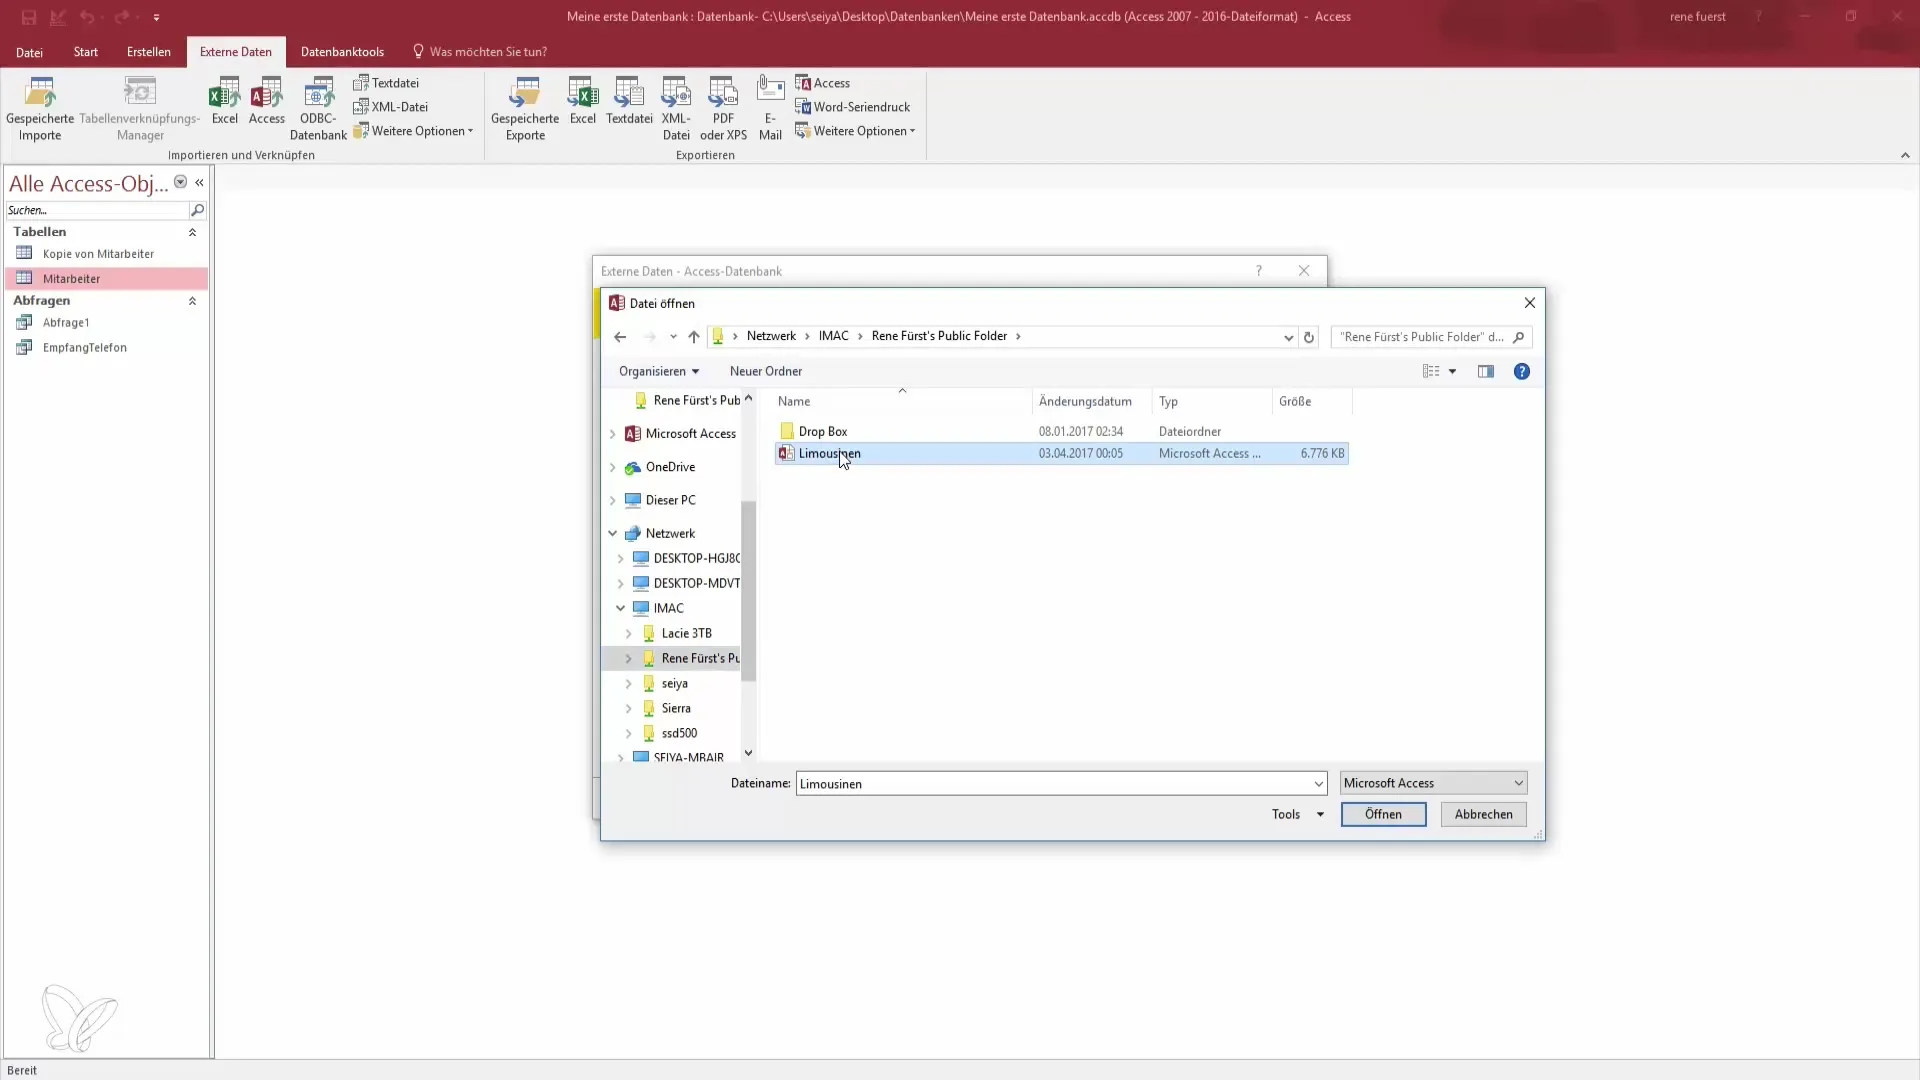The width and height of the screenshot is (1920, 1080).
Task: Click search icon in navigation pane
Action: coord(197,210)
